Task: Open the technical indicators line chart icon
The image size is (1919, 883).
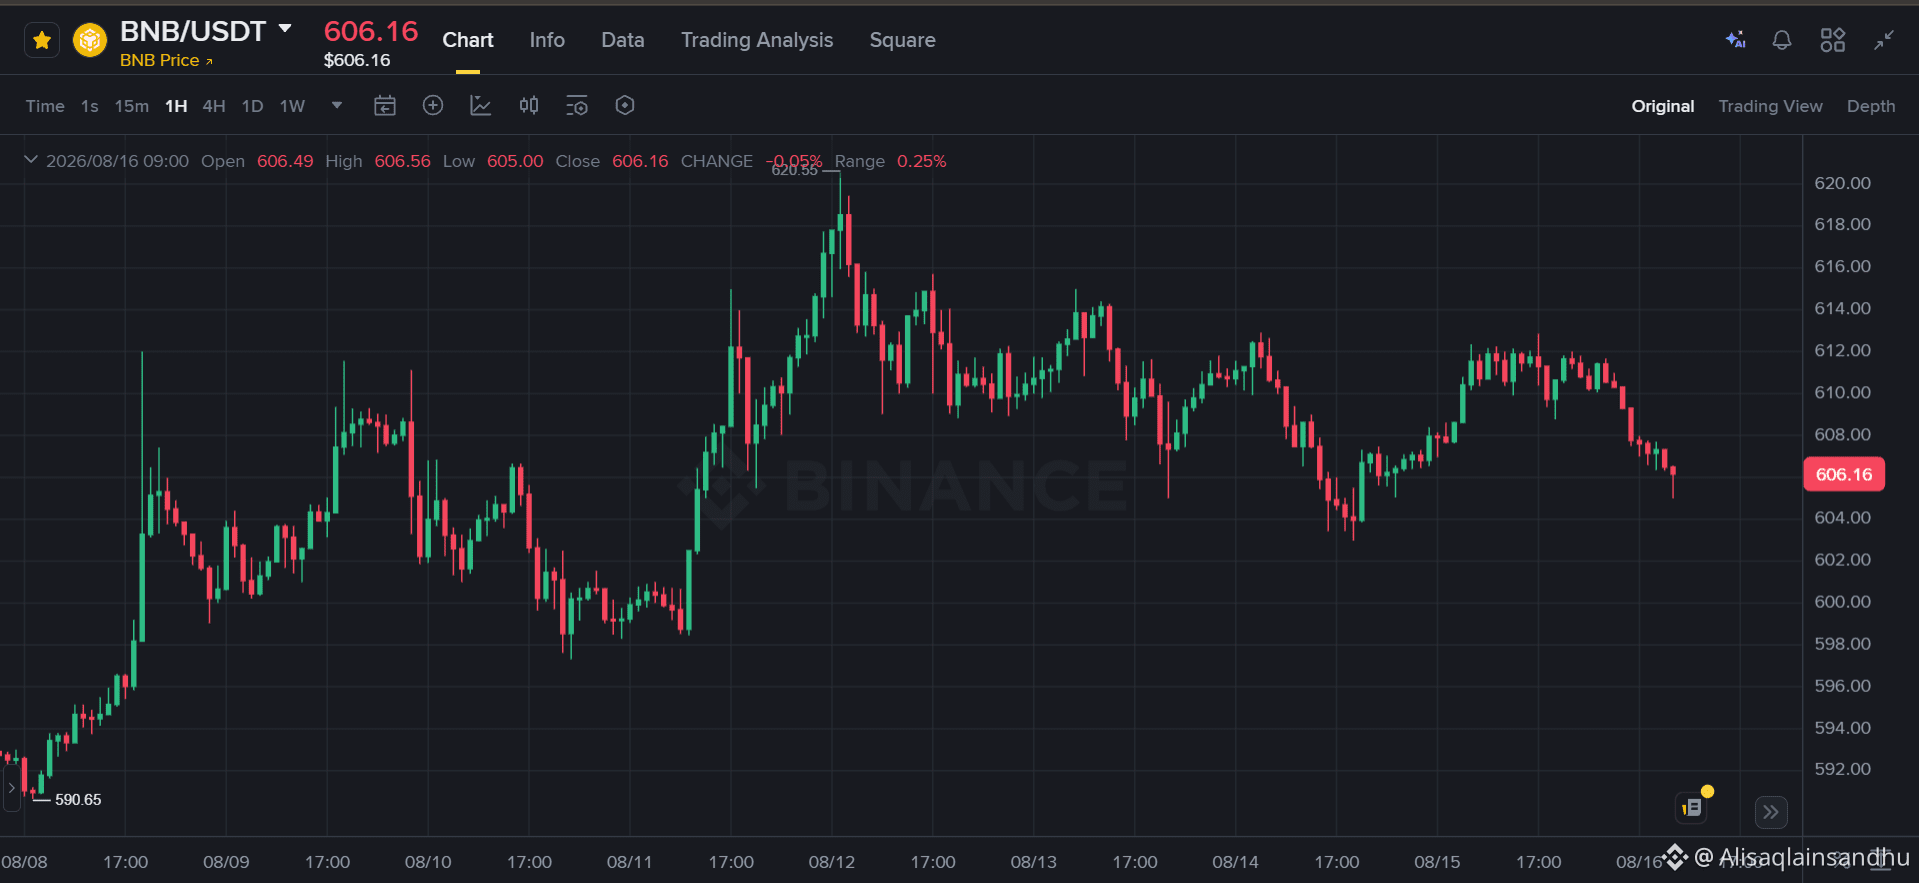Action: [481, 105]
